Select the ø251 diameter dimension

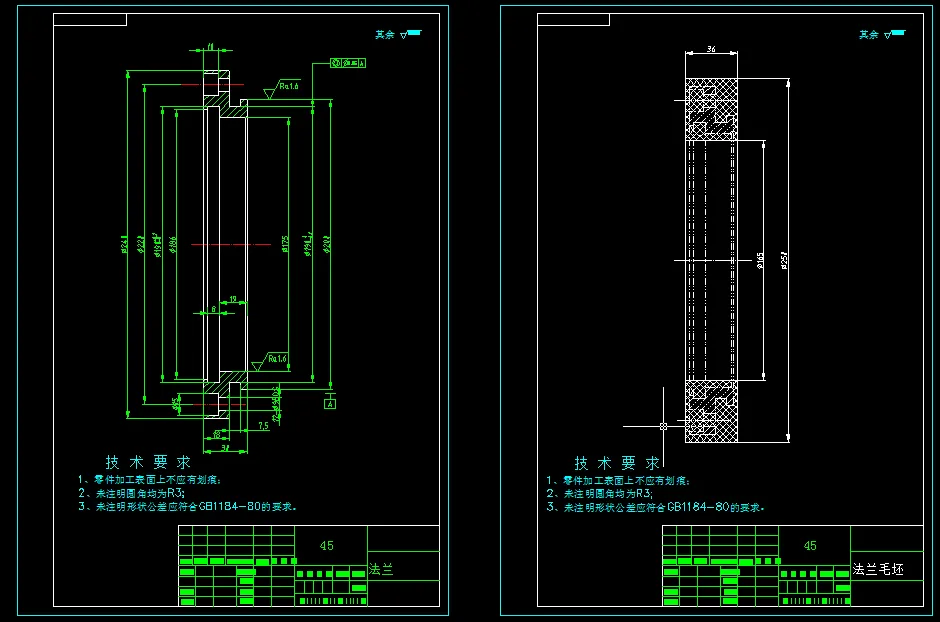[784, 260]
